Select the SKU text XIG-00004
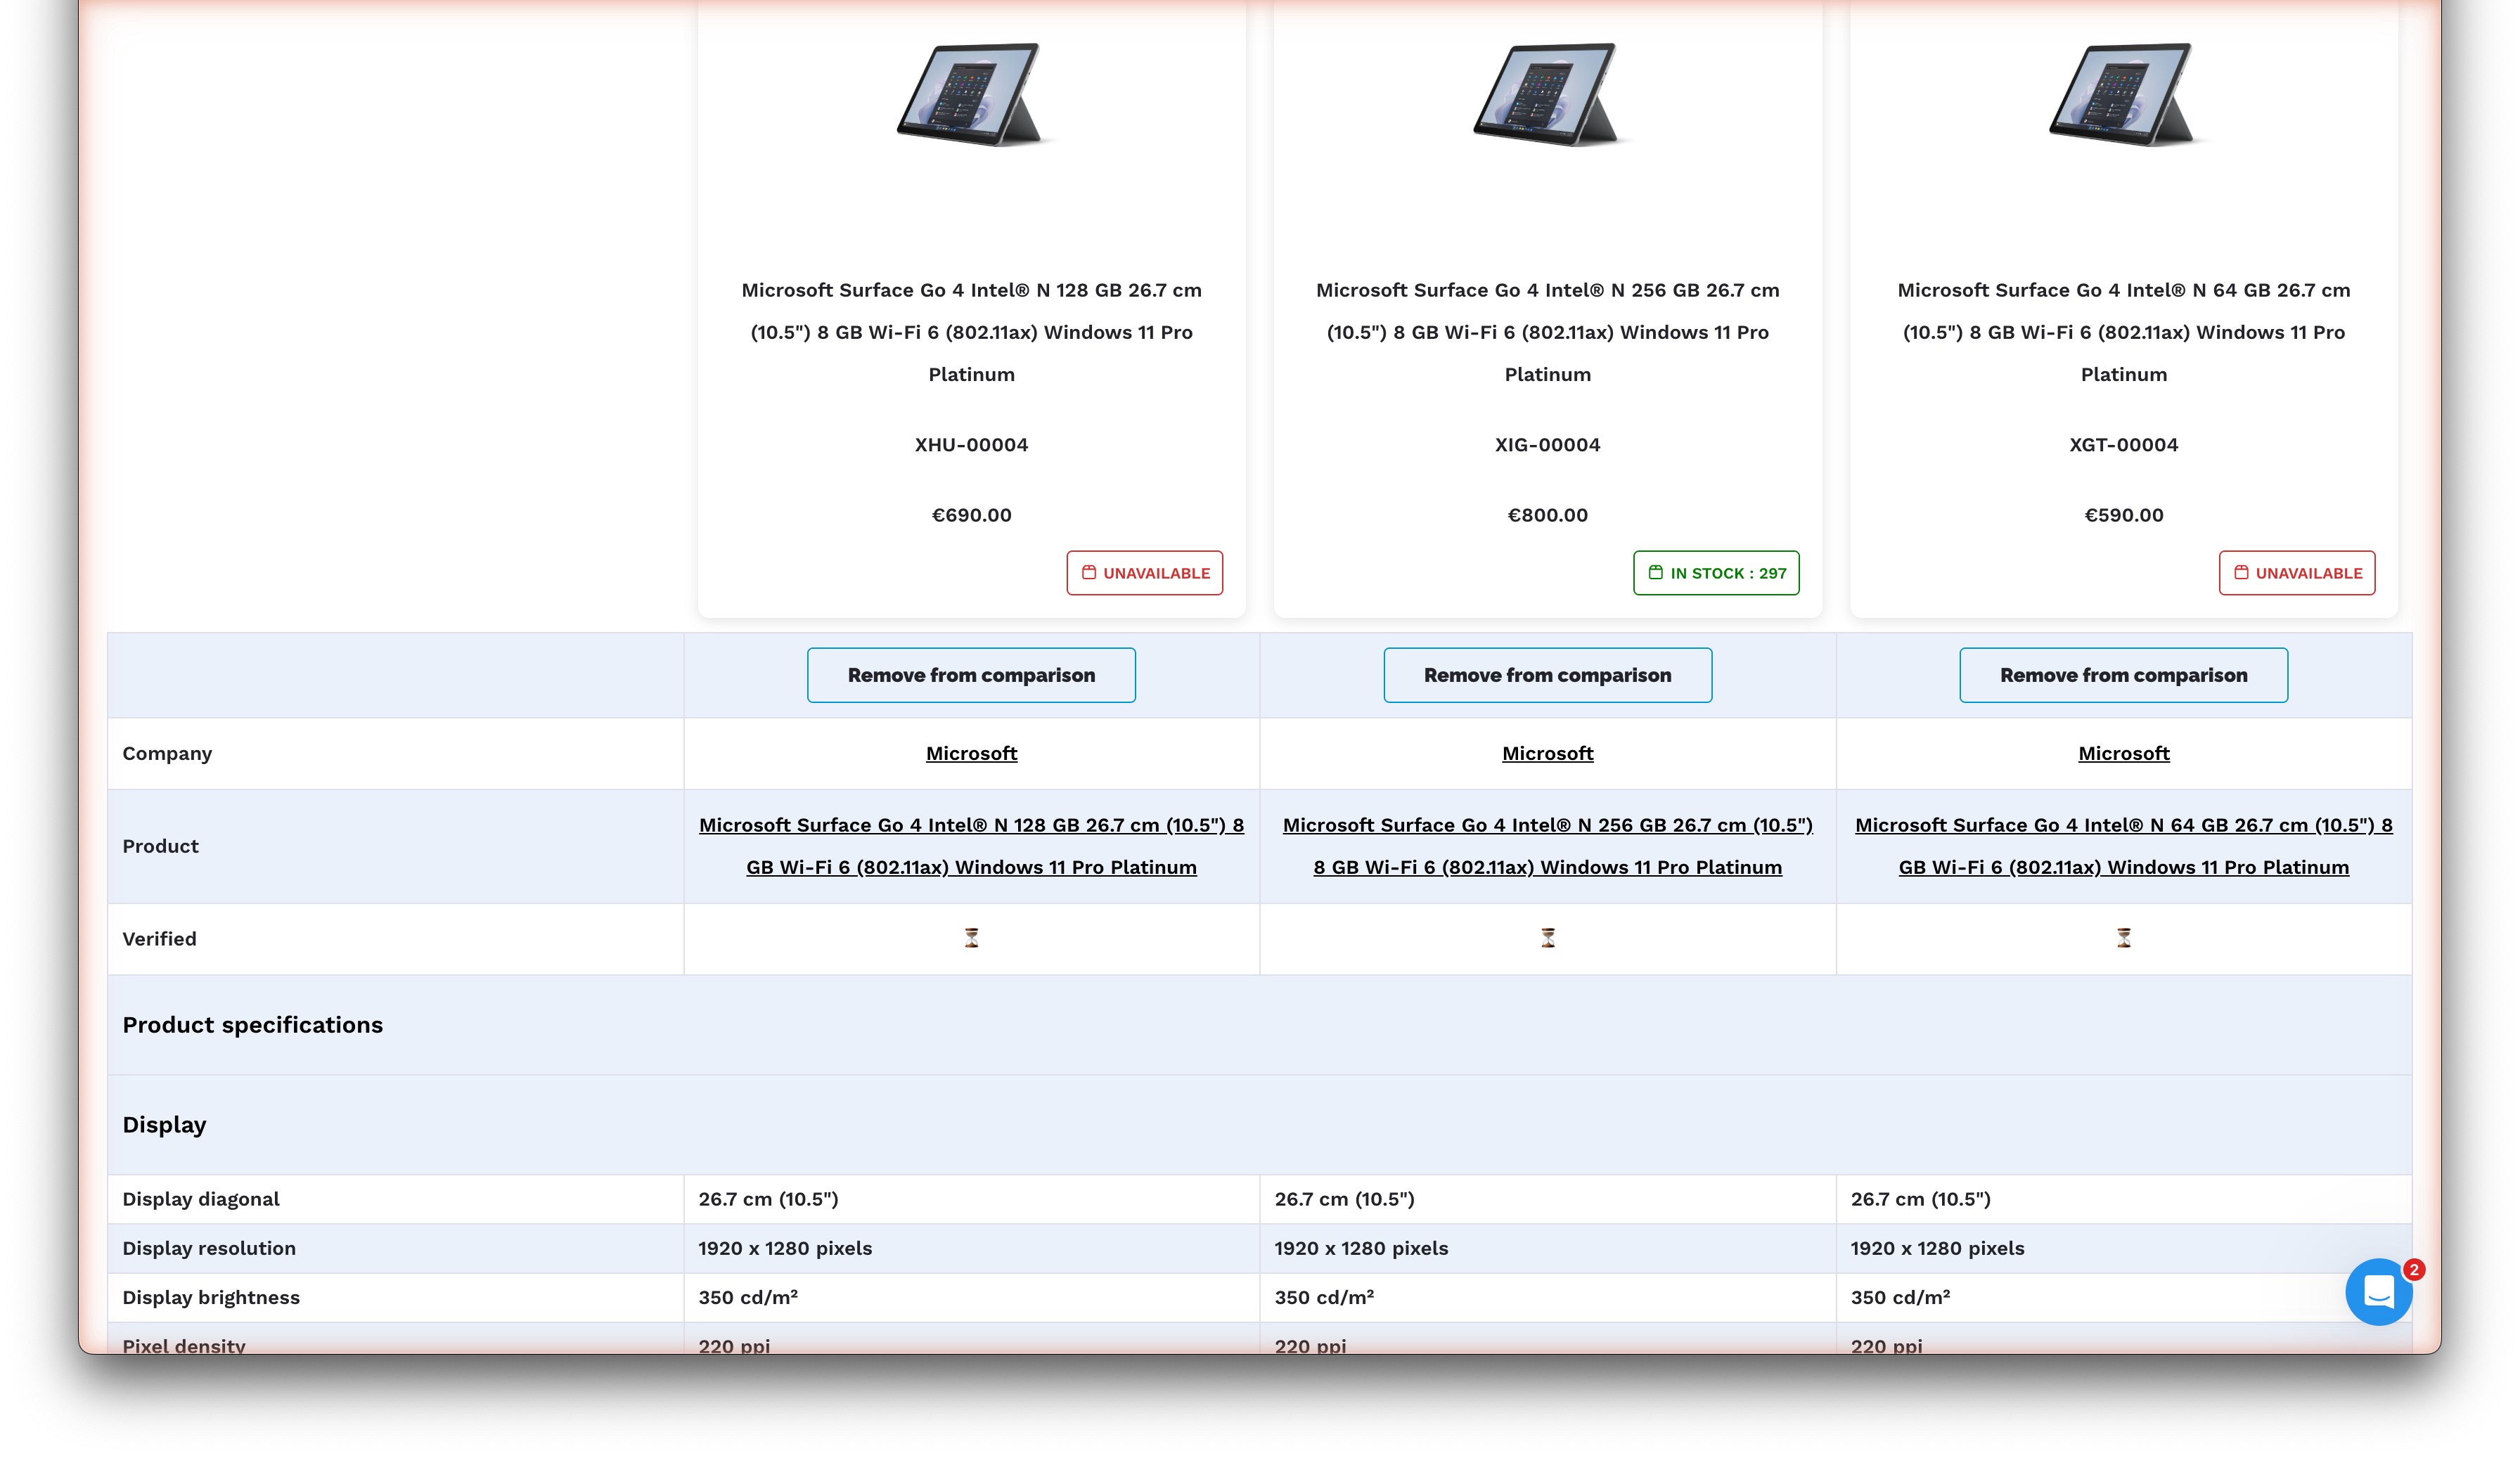Image resolution: width=2520 pixels, height=1458 pixels. [x=1547, y=444]
